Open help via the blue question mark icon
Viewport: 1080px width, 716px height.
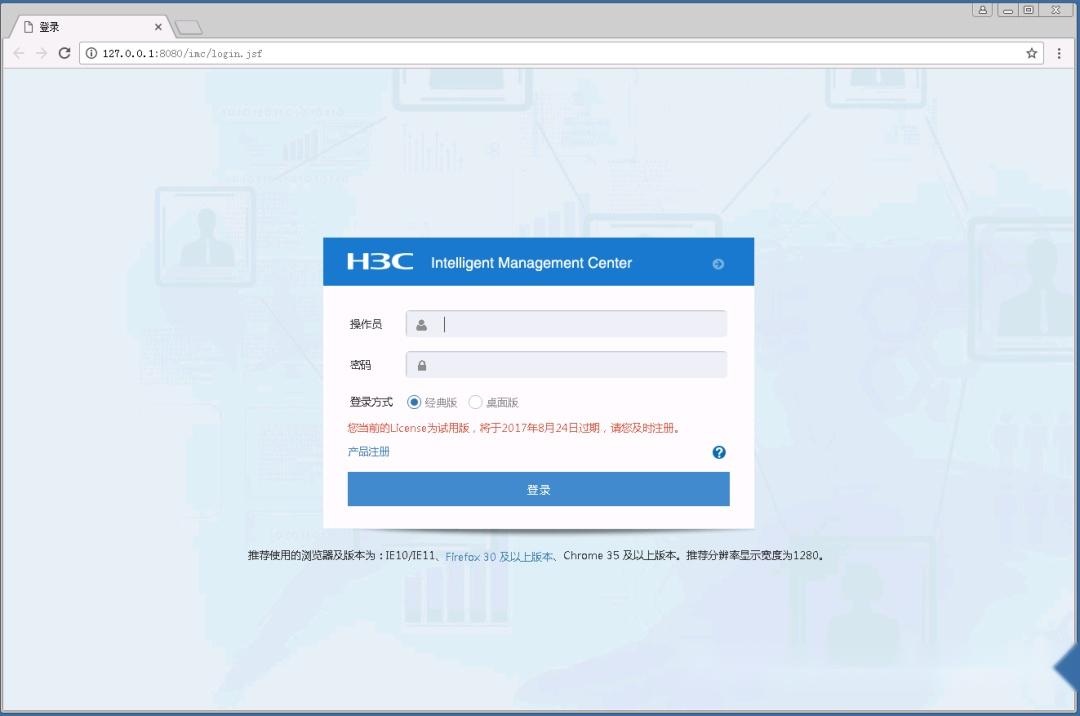point(718,451)
